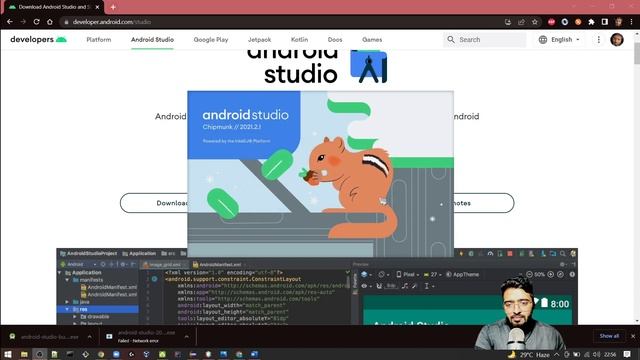Click the Android Studio Chipmunk splash screen
Image resolution: width=640 pixels, height=360 pixels.
(x=320, y=174)
